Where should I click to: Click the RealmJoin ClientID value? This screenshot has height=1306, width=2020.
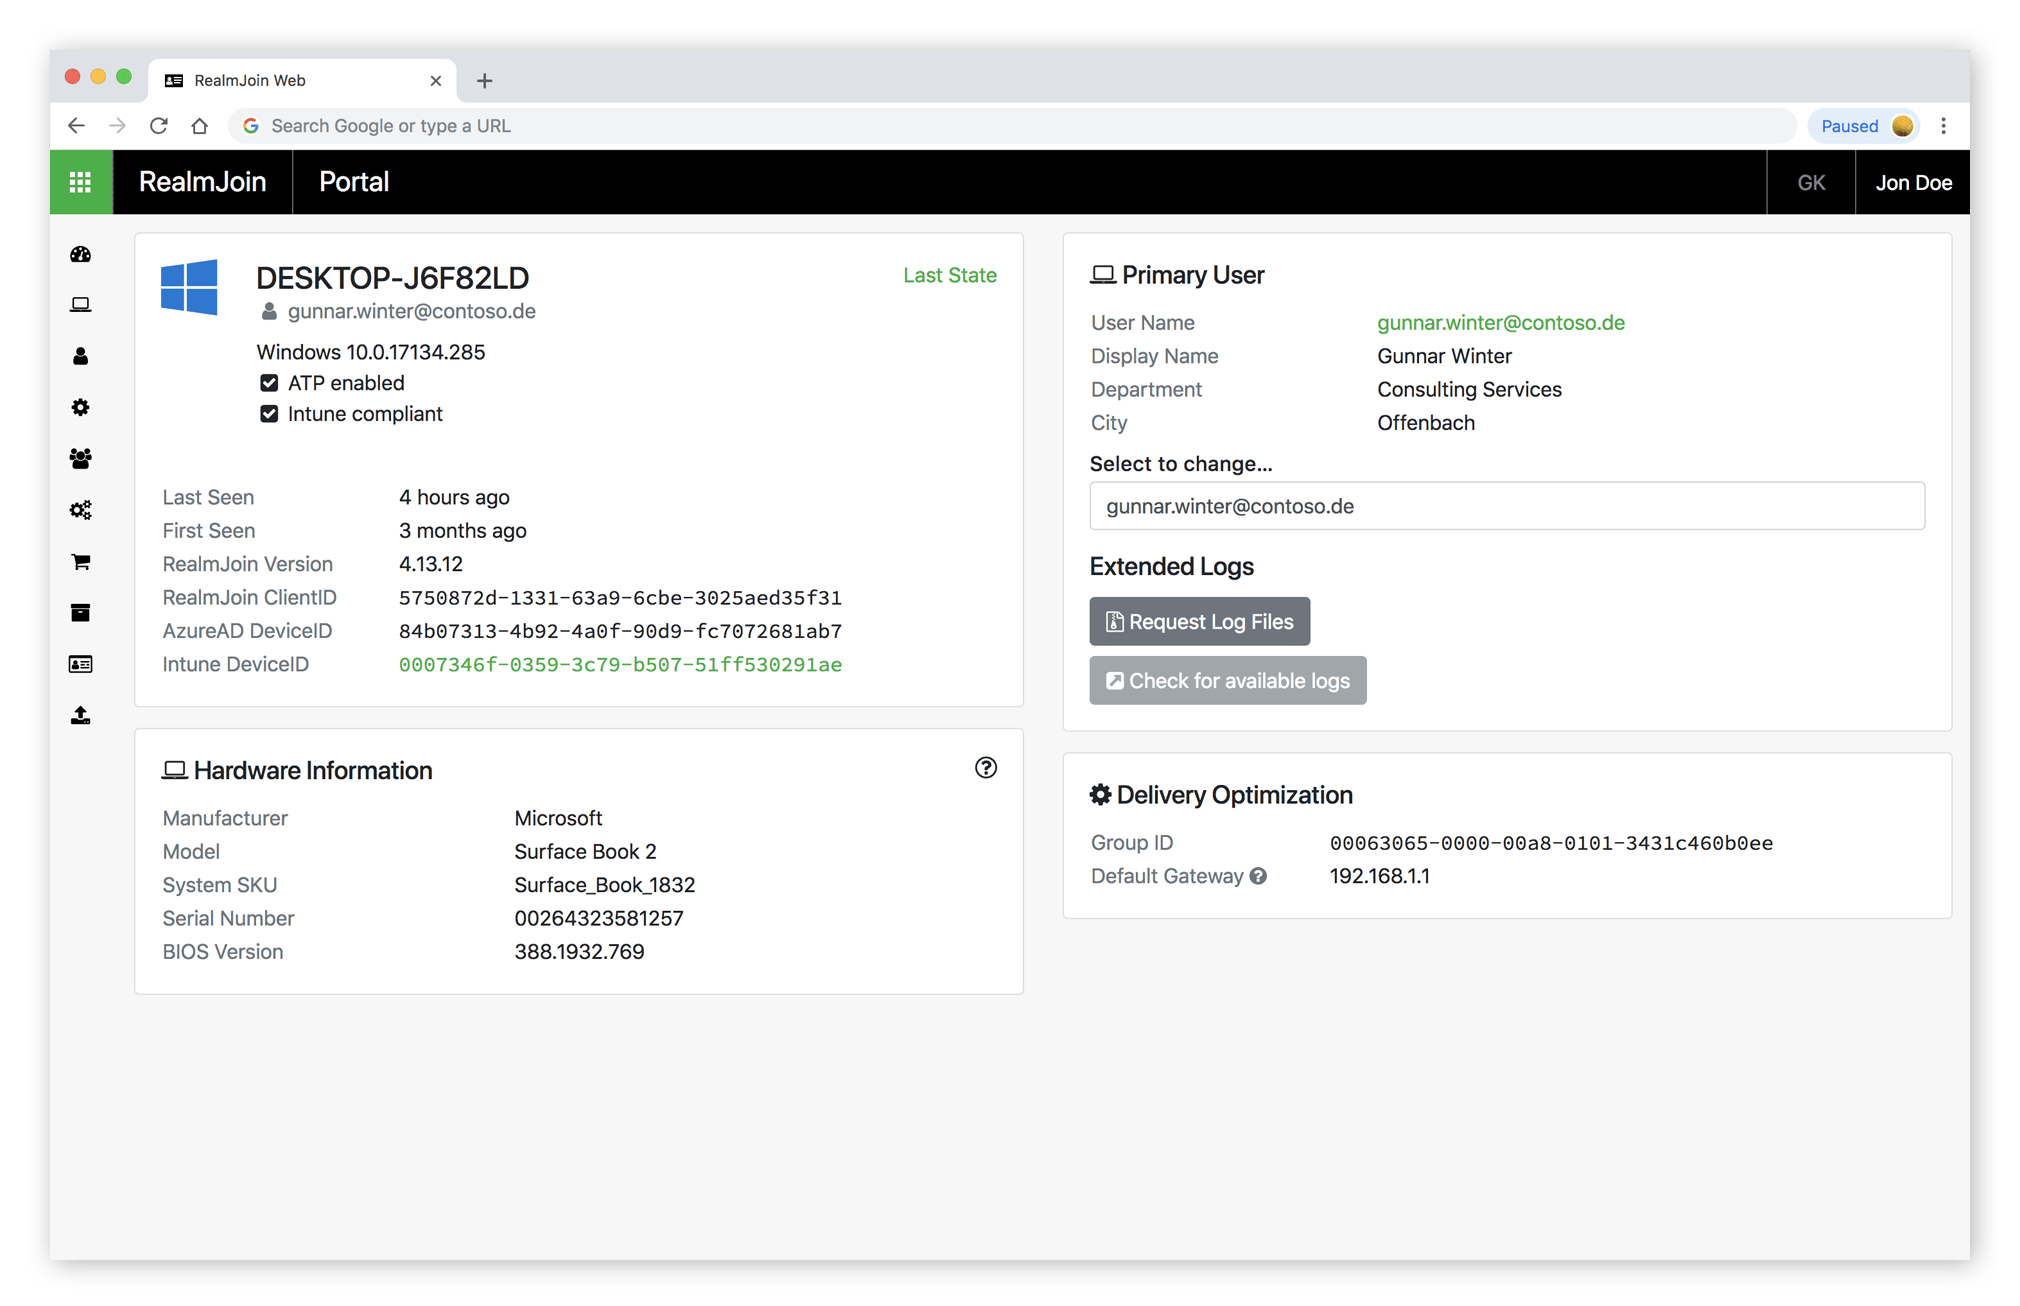620,598
